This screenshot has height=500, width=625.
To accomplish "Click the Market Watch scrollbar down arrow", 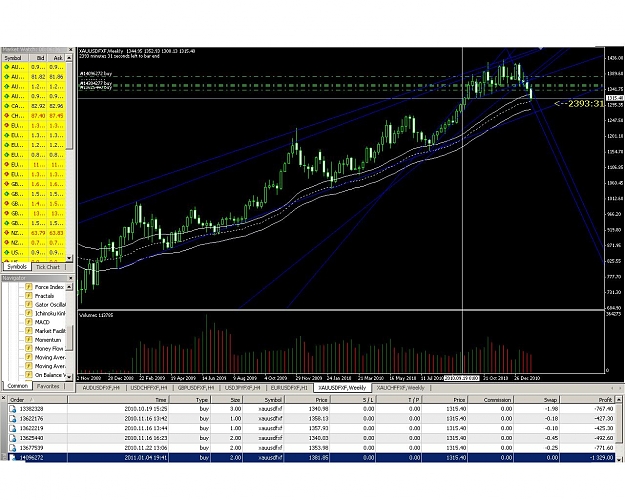I will tap(69, 258).
